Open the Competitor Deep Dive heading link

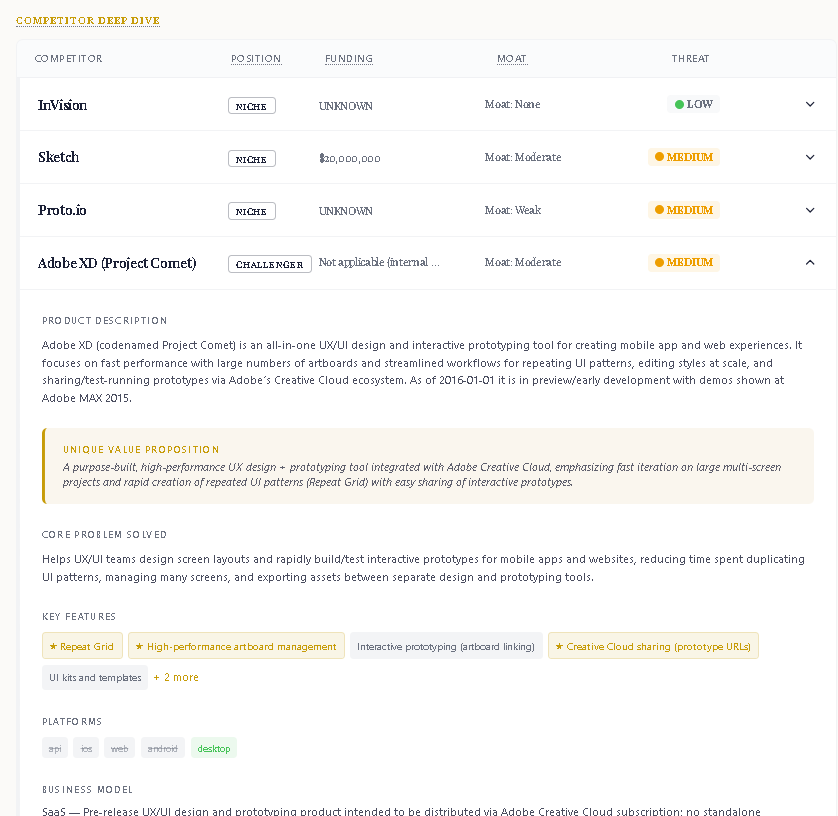pyautogui.click(x=88, y=21)
